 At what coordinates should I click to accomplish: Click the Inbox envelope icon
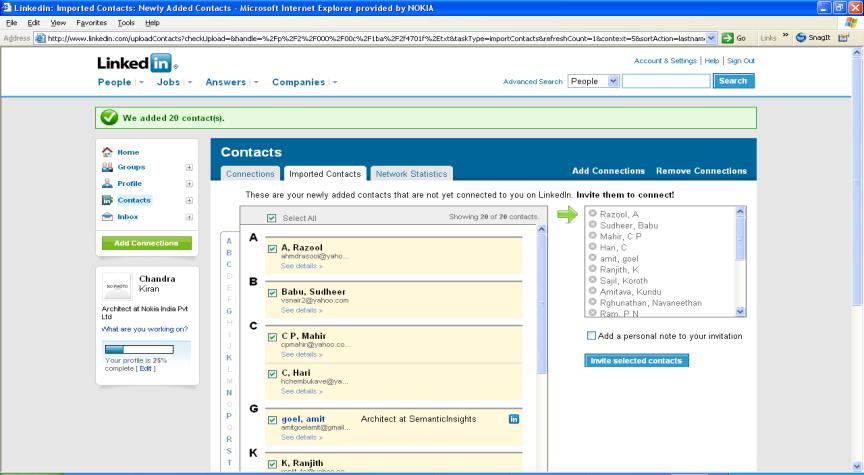tap(107, 217)
